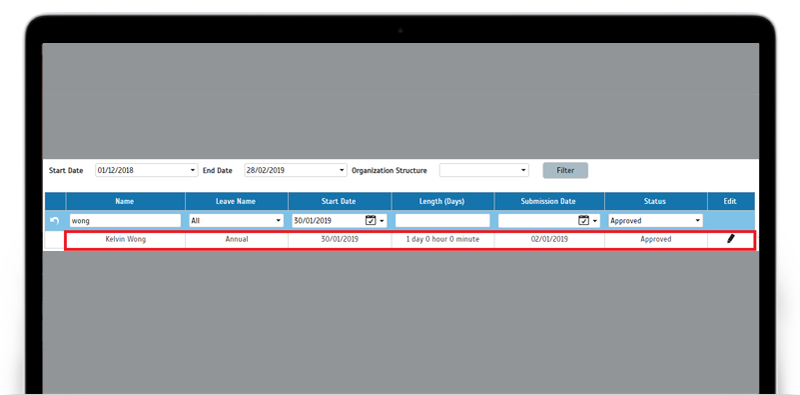The width and height of the screenshot is (800, 395).
Task: Open the Leave Name 'All' dropdown
Action: pyautogui.click(x=236, y=220)
